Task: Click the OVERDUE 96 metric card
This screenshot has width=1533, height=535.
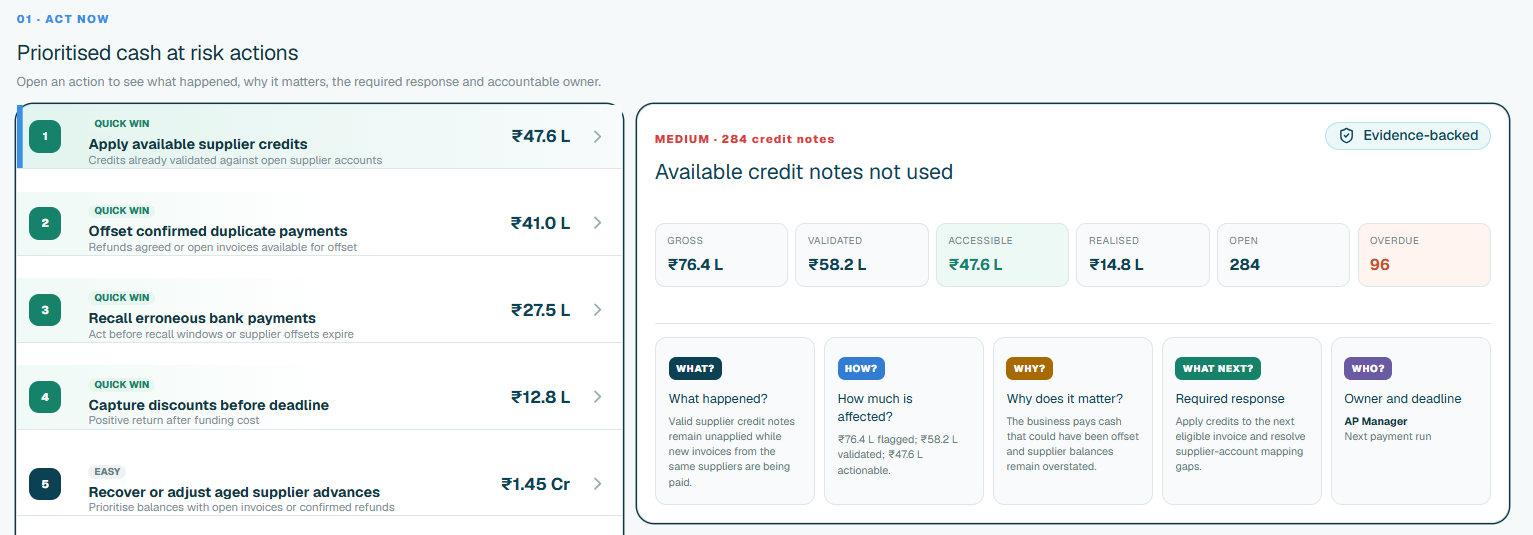Action: pos(1424,255)
